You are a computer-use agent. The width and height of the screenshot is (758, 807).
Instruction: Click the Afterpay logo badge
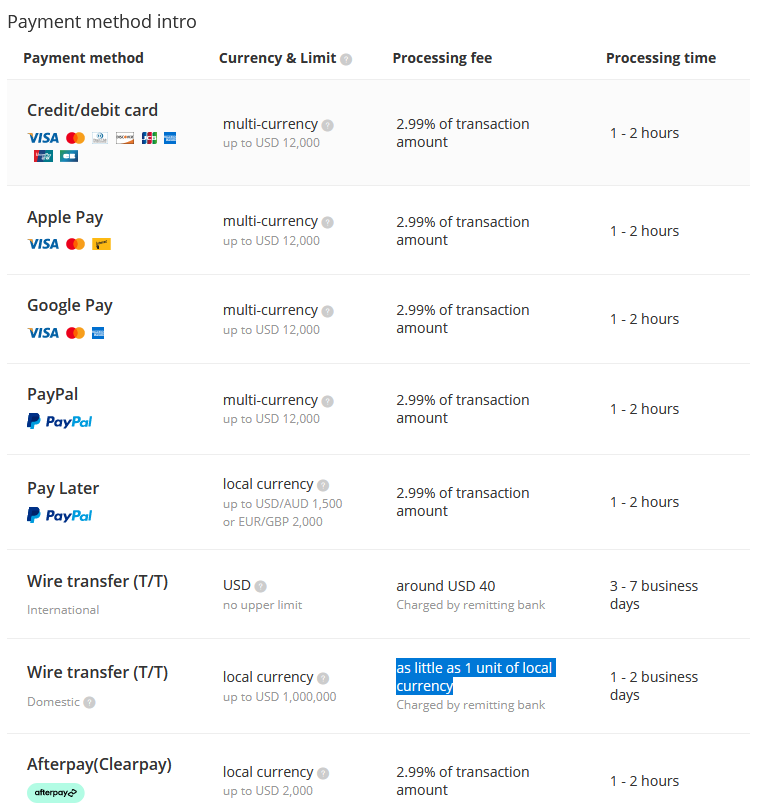55,793
